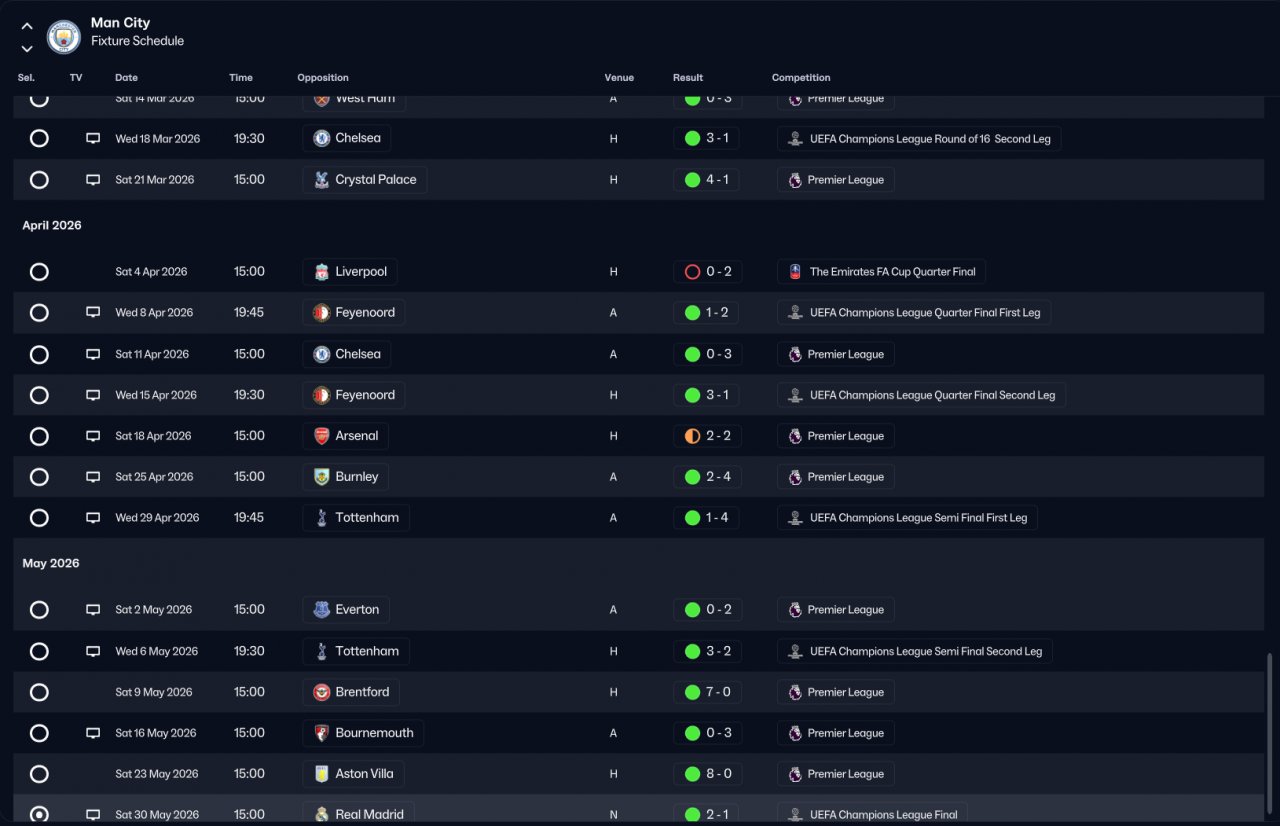Viewport: 1280px width, 826px height.
Task: Click the Brentford club badge
Action: [x=321, y=692]
